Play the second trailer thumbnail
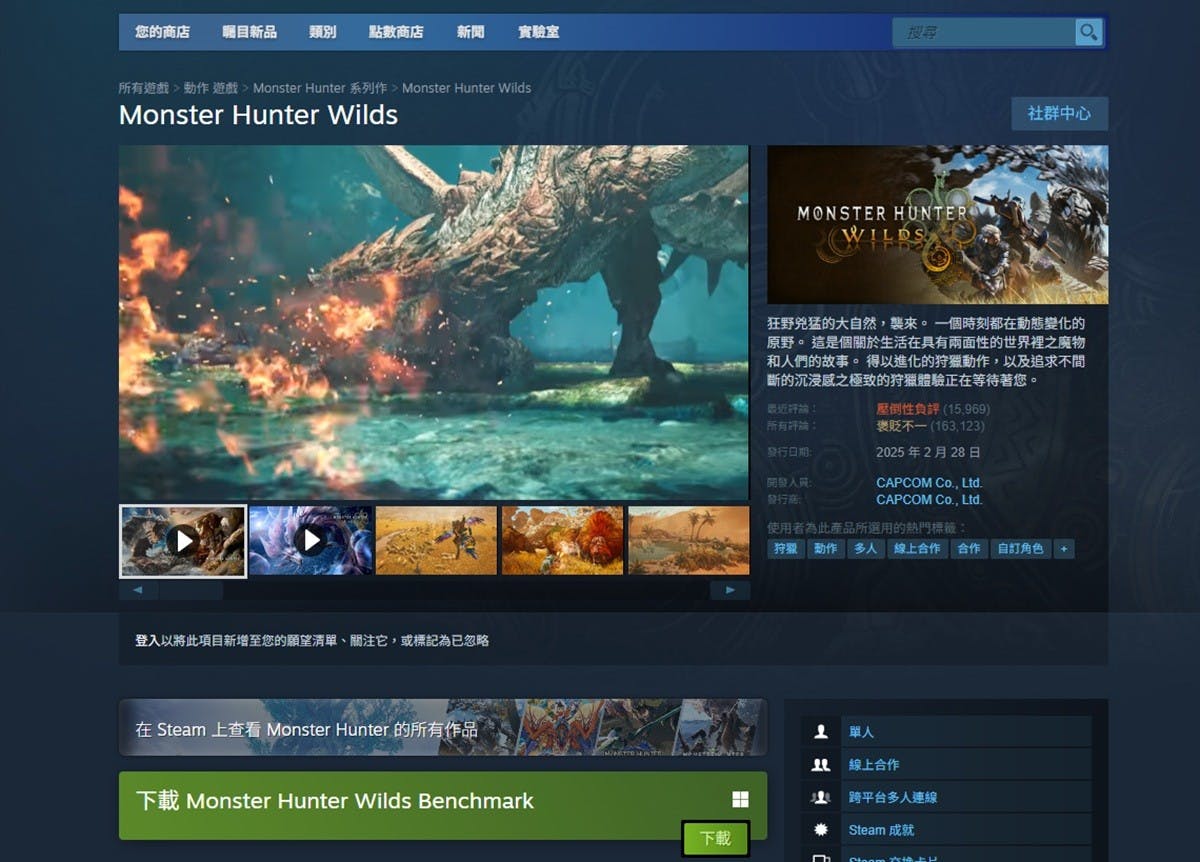This screenshot has width=1200, height=862. tap(311, 541)
